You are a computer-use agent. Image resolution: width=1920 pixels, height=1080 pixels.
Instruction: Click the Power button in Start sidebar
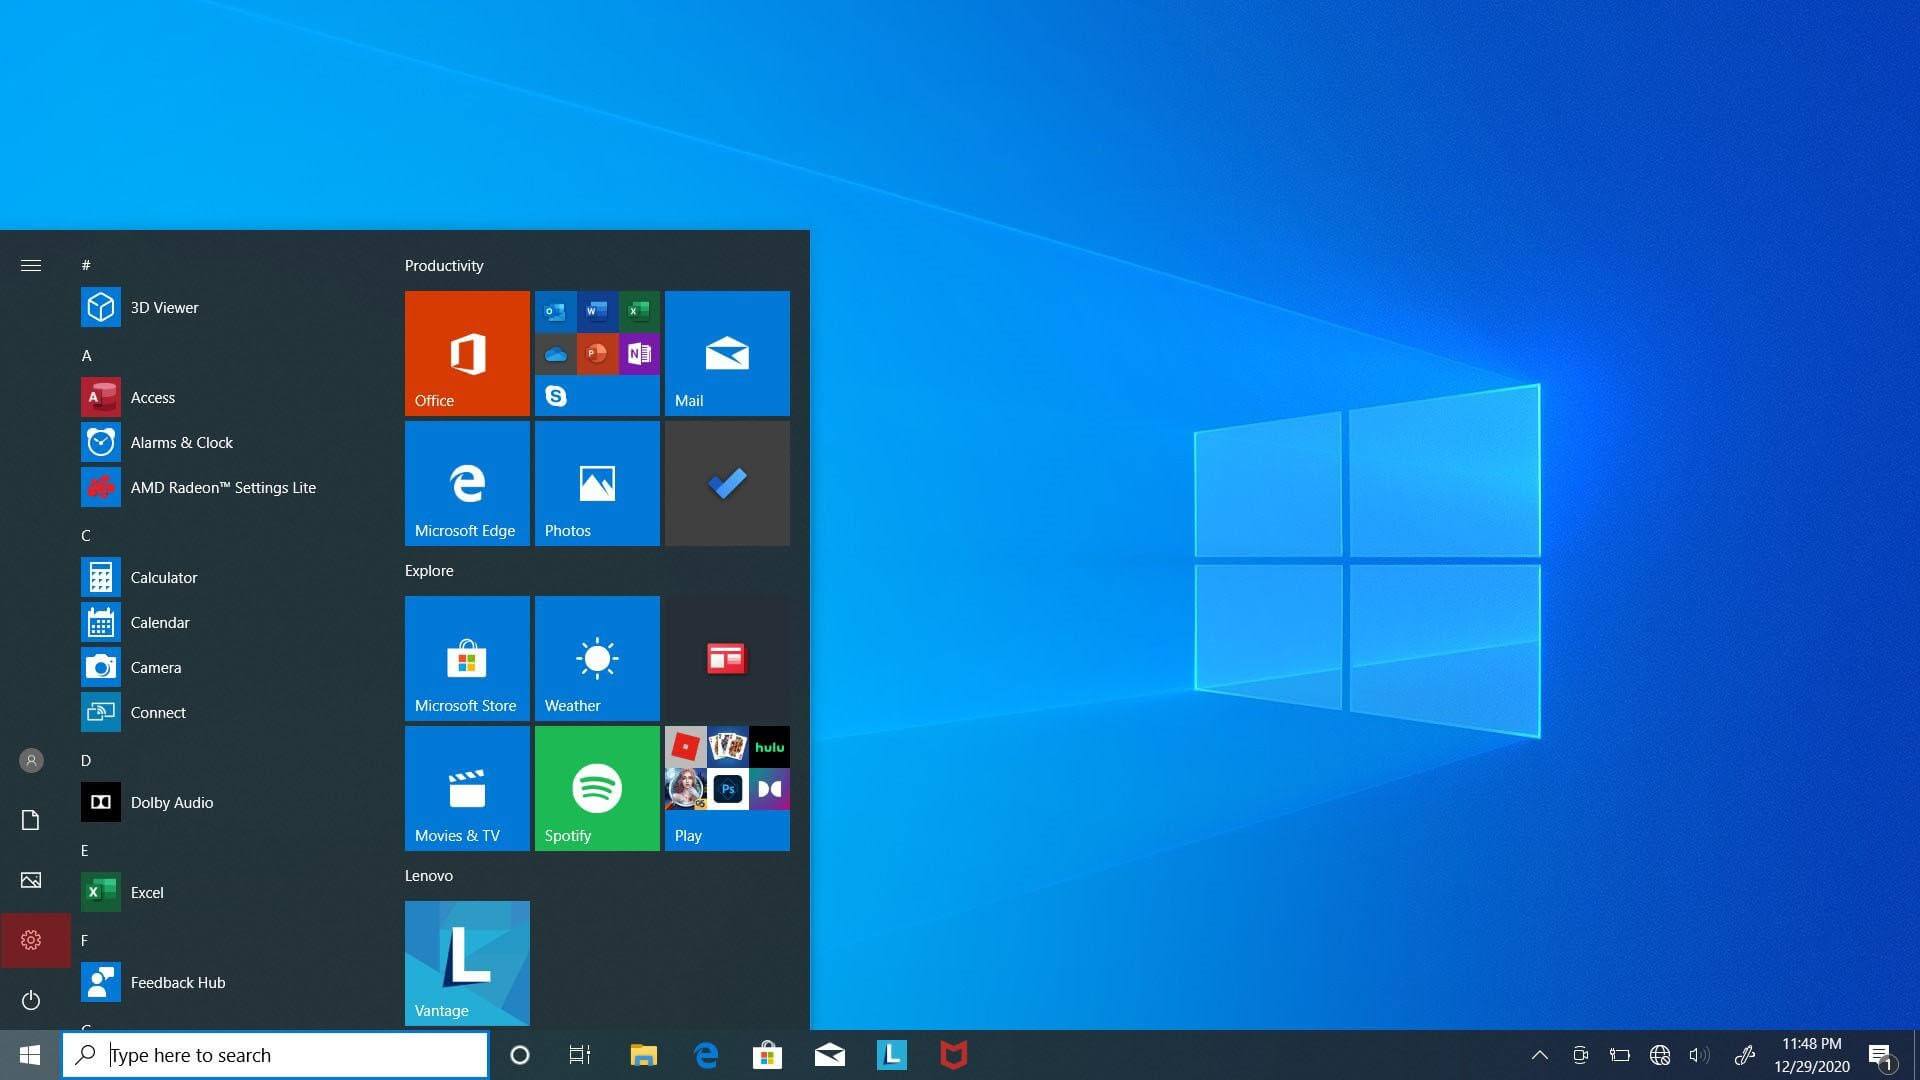(x=31, y=1000)
